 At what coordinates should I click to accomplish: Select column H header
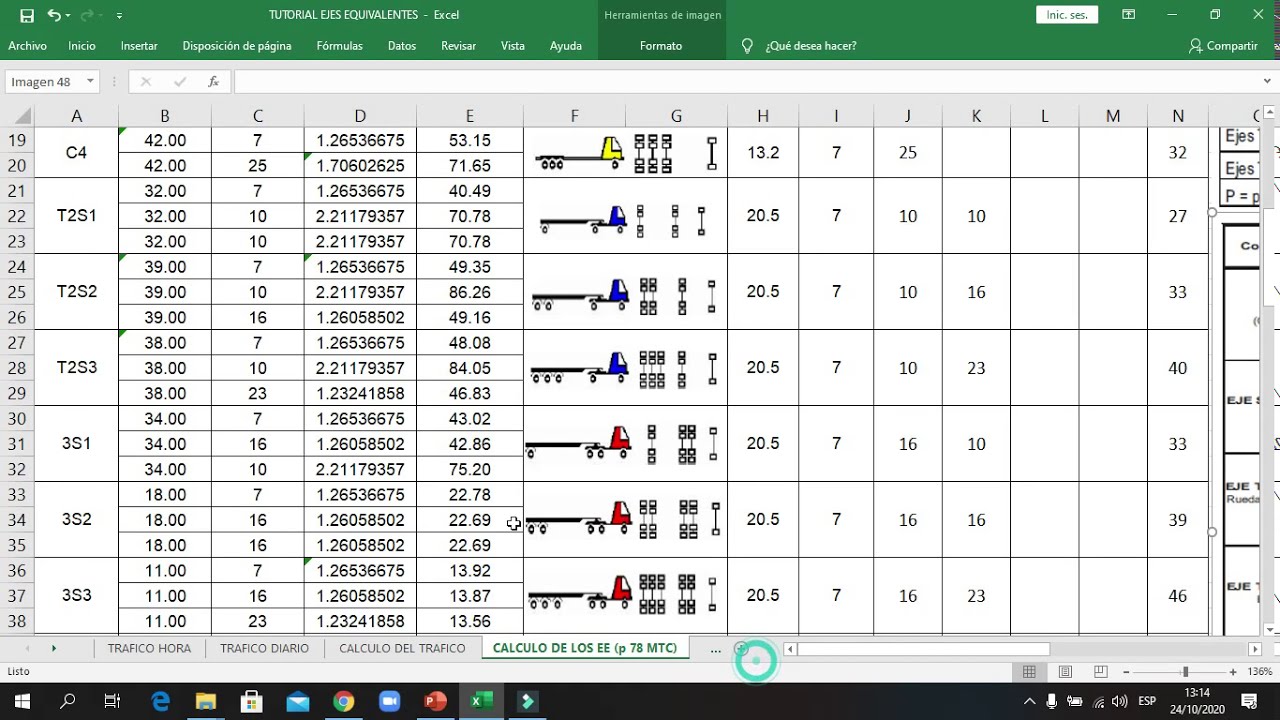(x=763, y=116)
